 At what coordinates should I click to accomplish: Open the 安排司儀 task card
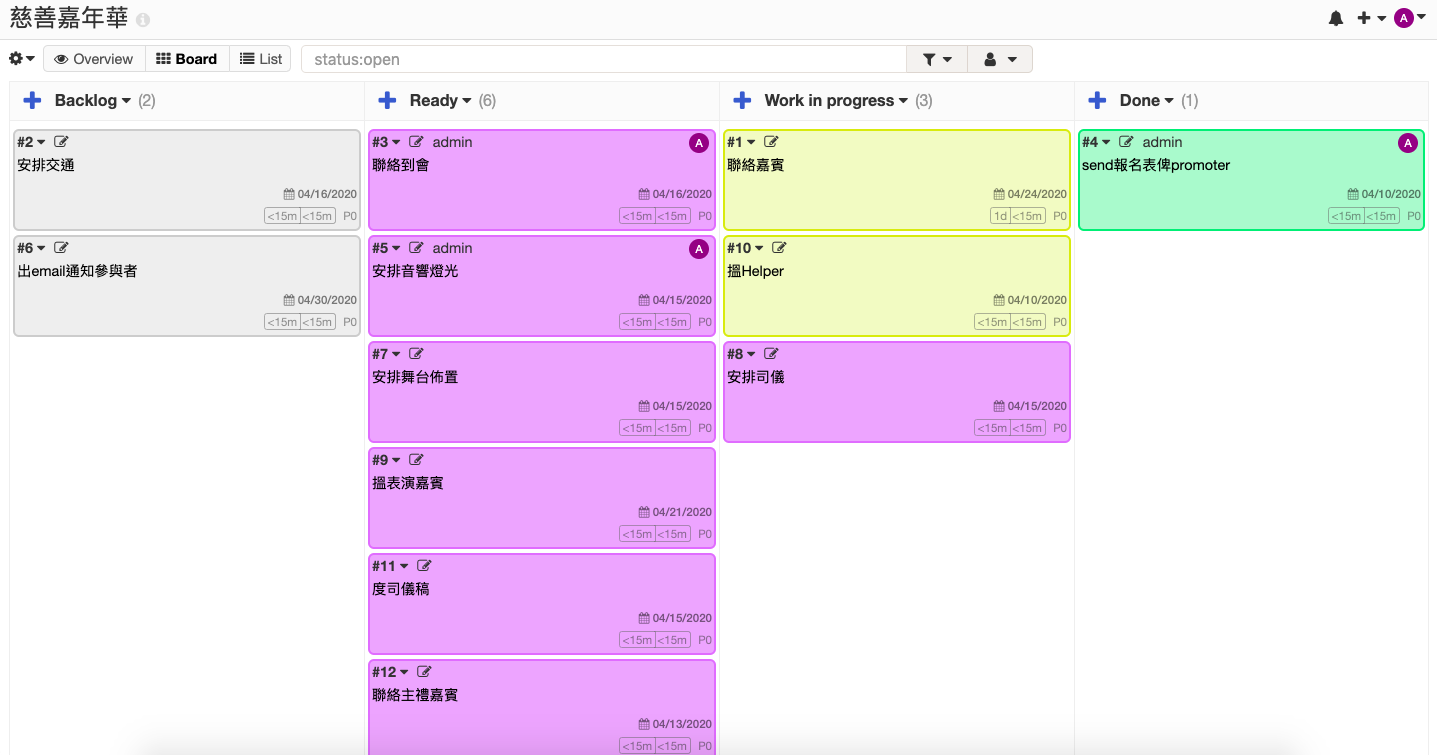tap(756, 377)
